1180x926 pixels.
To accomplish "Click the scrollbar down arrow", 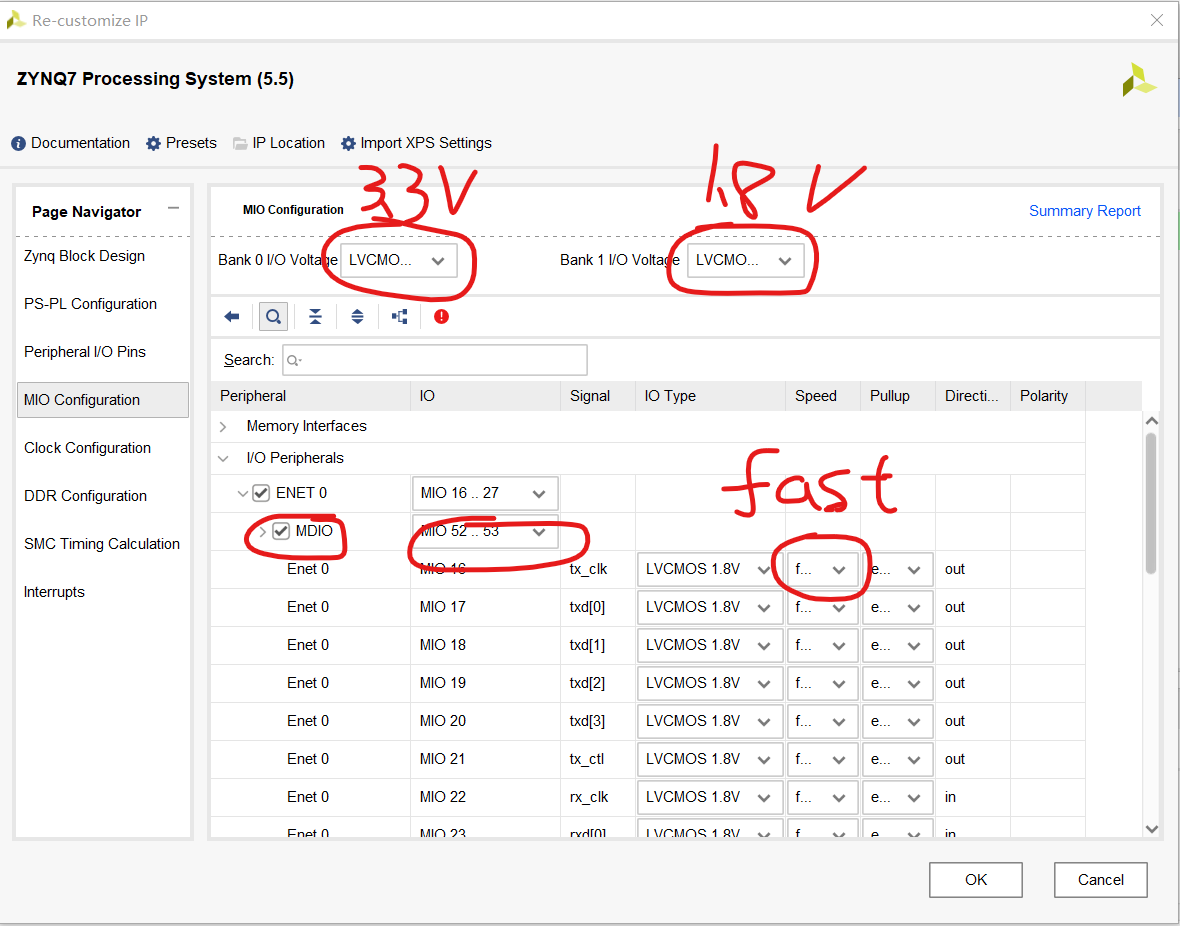I will 1151,829.
